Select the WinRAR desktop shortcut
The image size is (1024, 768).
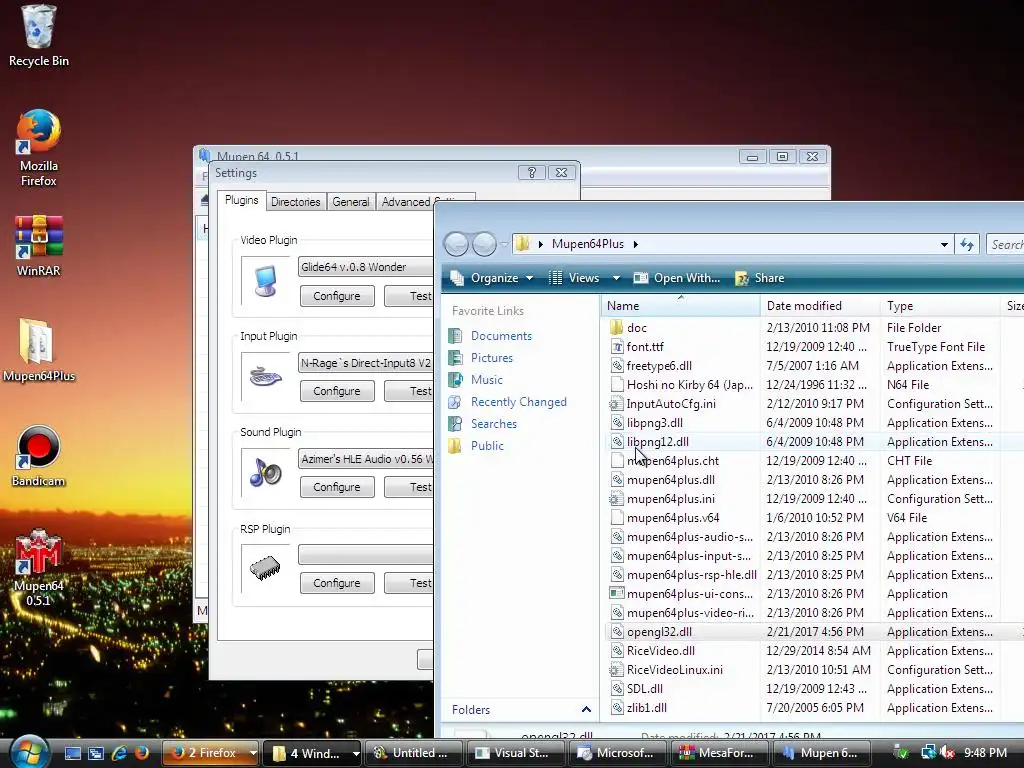click(x=39, y=246)
